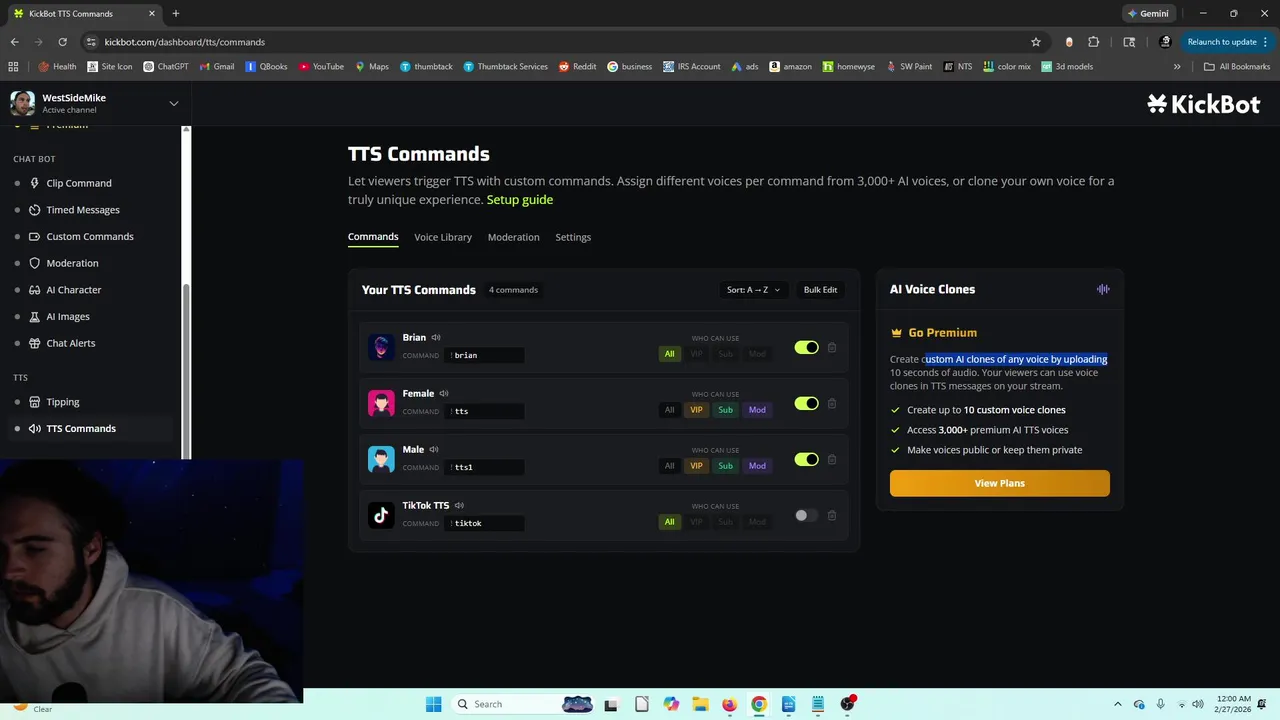Open Chat Alerts in sidebar
The width and height of the screenshot is (1280, 720).
tap(71, 343)
